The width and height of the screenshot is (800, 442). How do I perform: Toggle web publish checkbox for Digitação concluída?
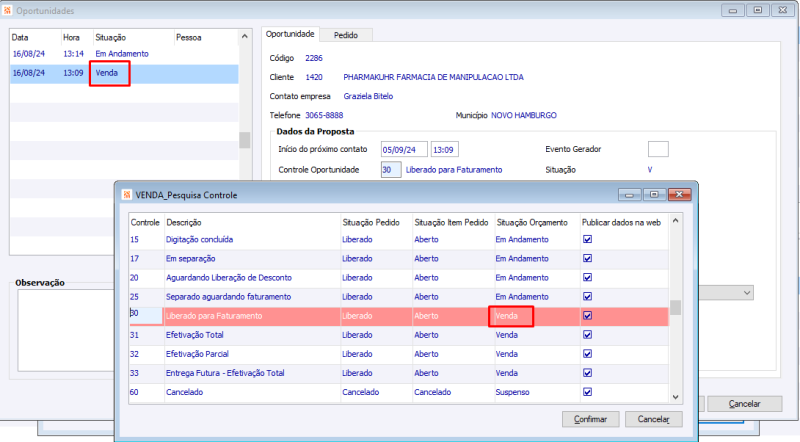587,239
